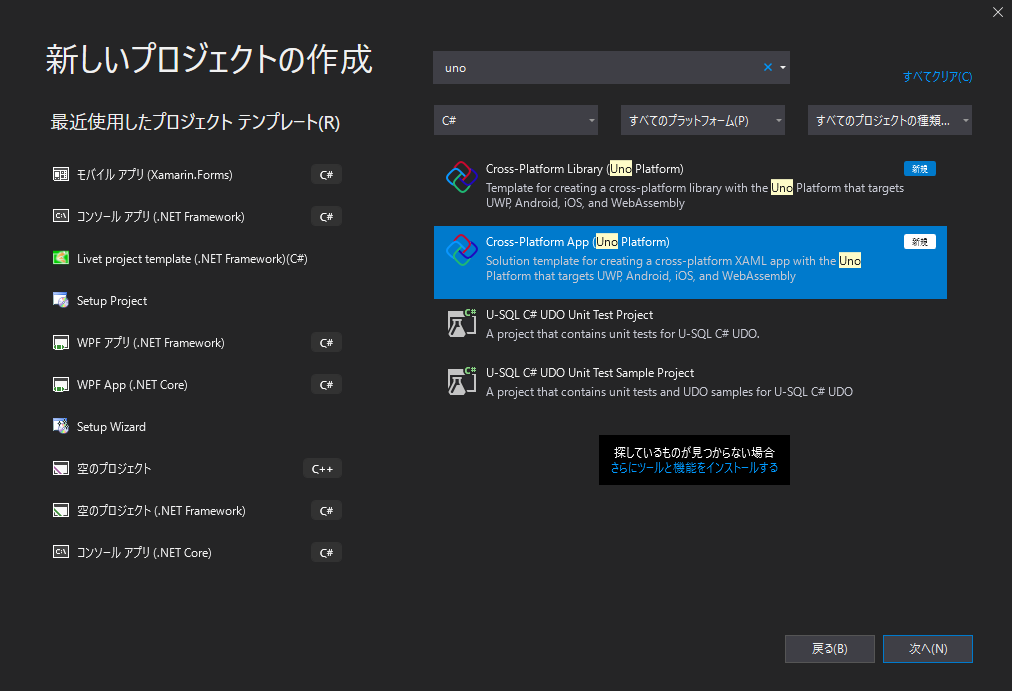Open the search history dropdown arrow
Viewport: 1012px width, 691px height.
(783, 67)
